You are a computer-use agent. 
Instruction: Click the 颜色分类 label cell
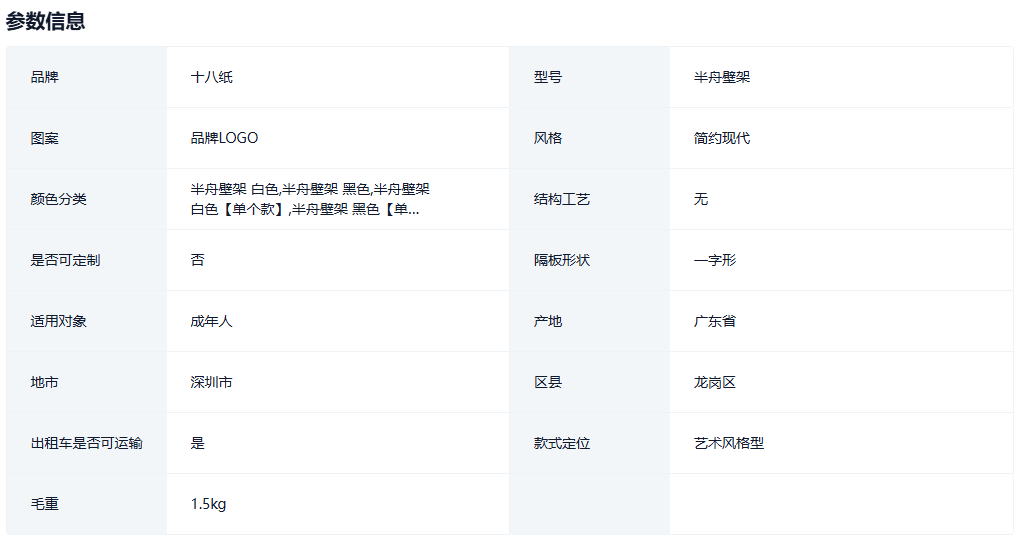59,199
